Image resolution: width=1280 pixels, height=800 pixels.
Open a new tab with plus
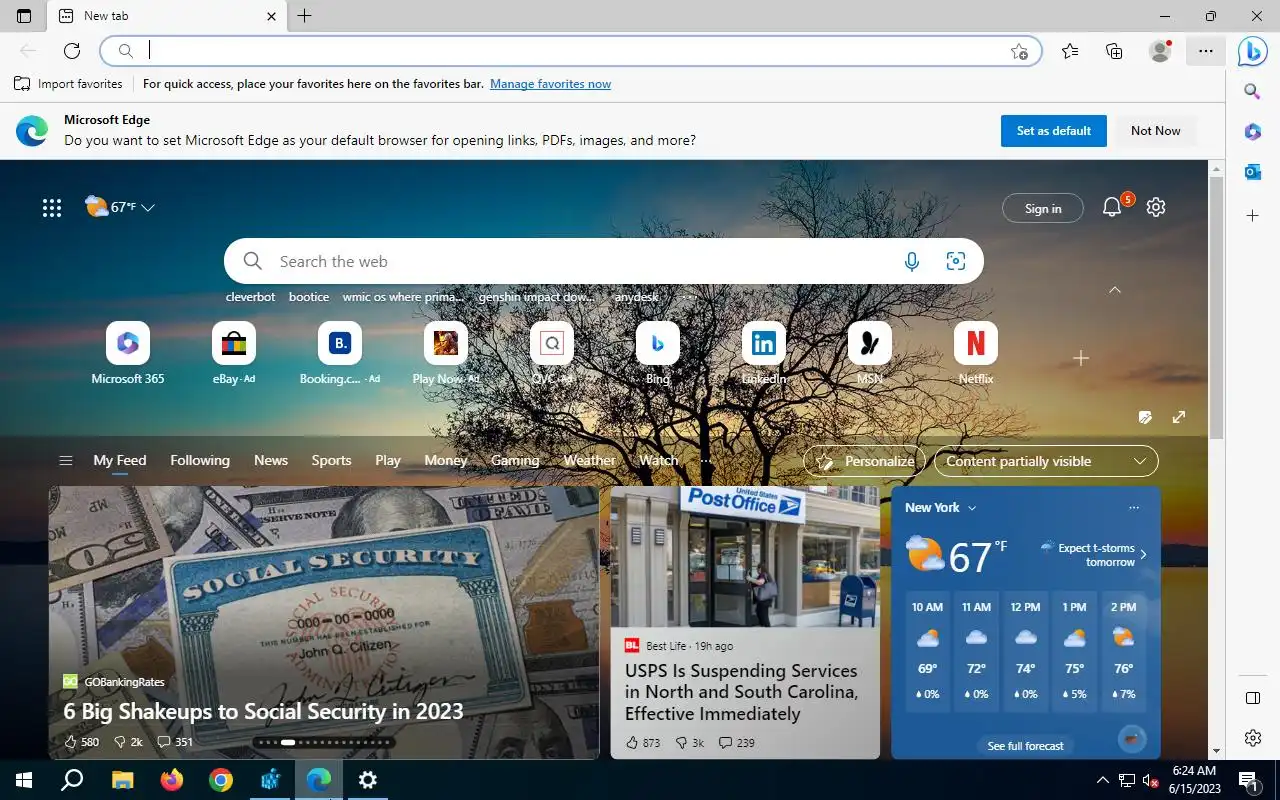click(305, 16)
